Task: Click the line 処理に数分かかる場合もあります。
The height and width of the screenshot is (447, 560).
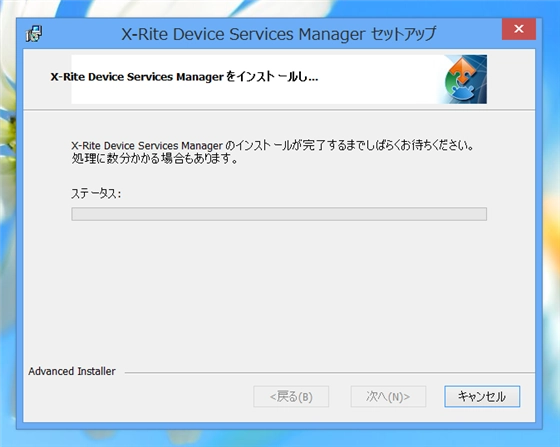Action: click(x=155, y=159)
